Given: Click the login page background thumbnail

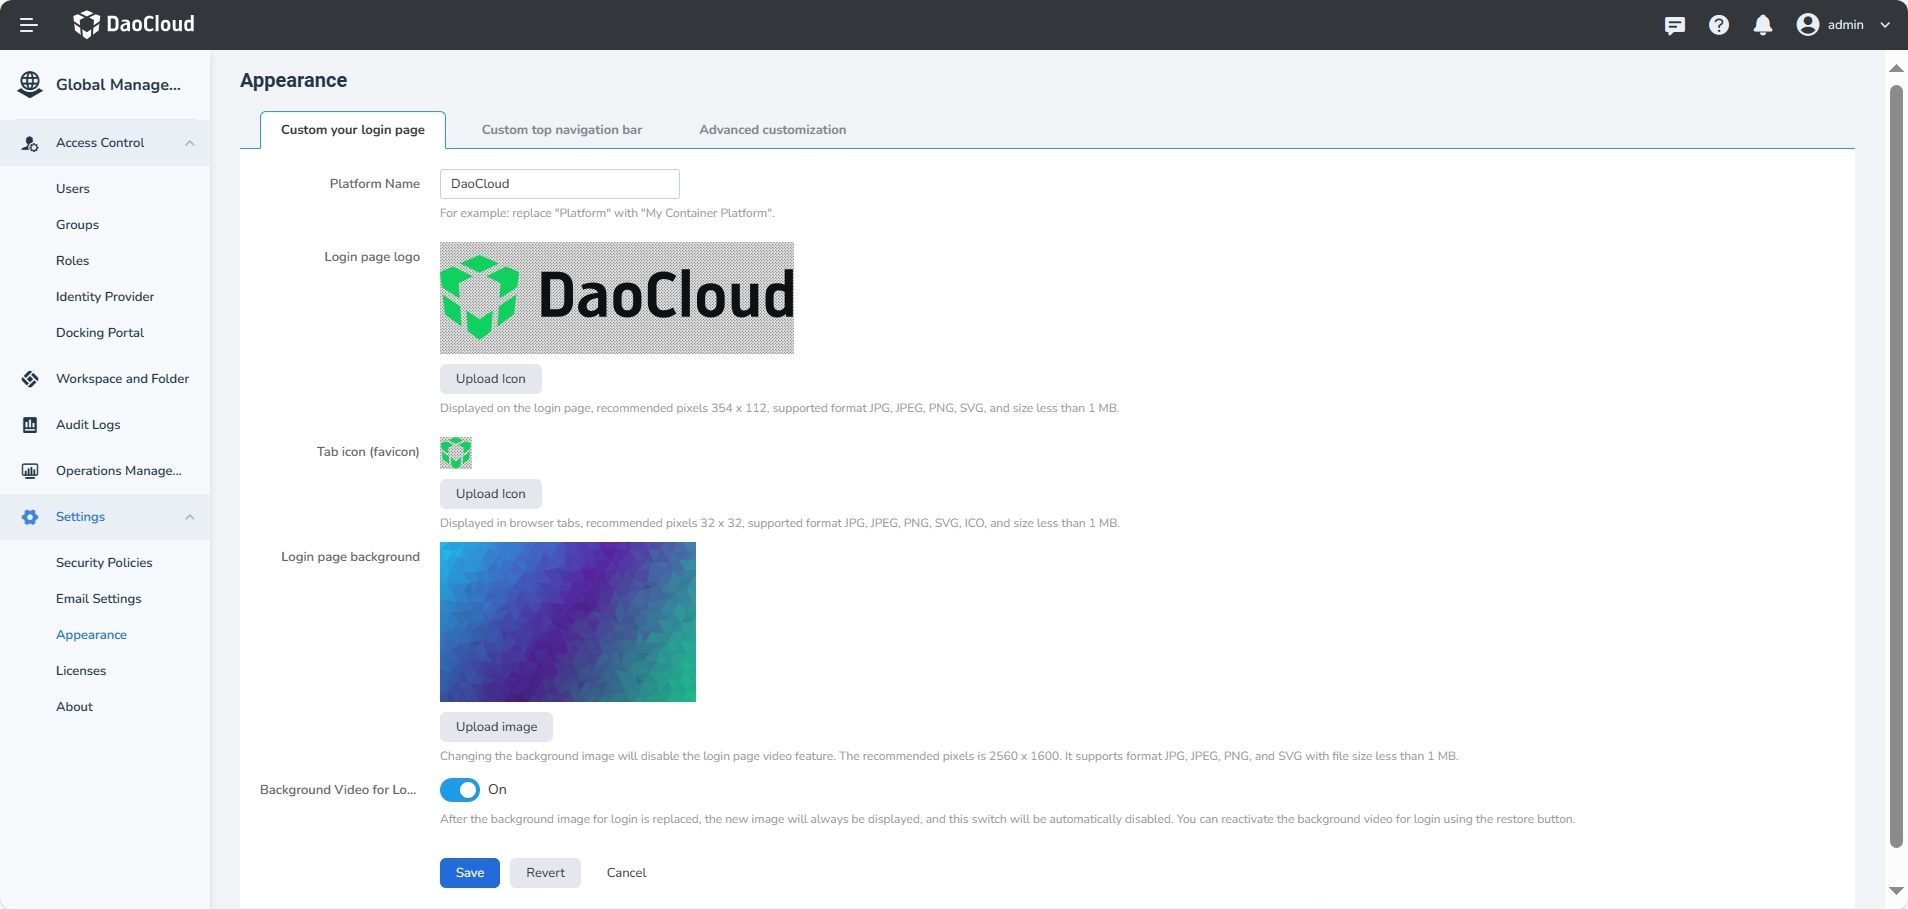Looking at the screenshot, I should [568, 622].
